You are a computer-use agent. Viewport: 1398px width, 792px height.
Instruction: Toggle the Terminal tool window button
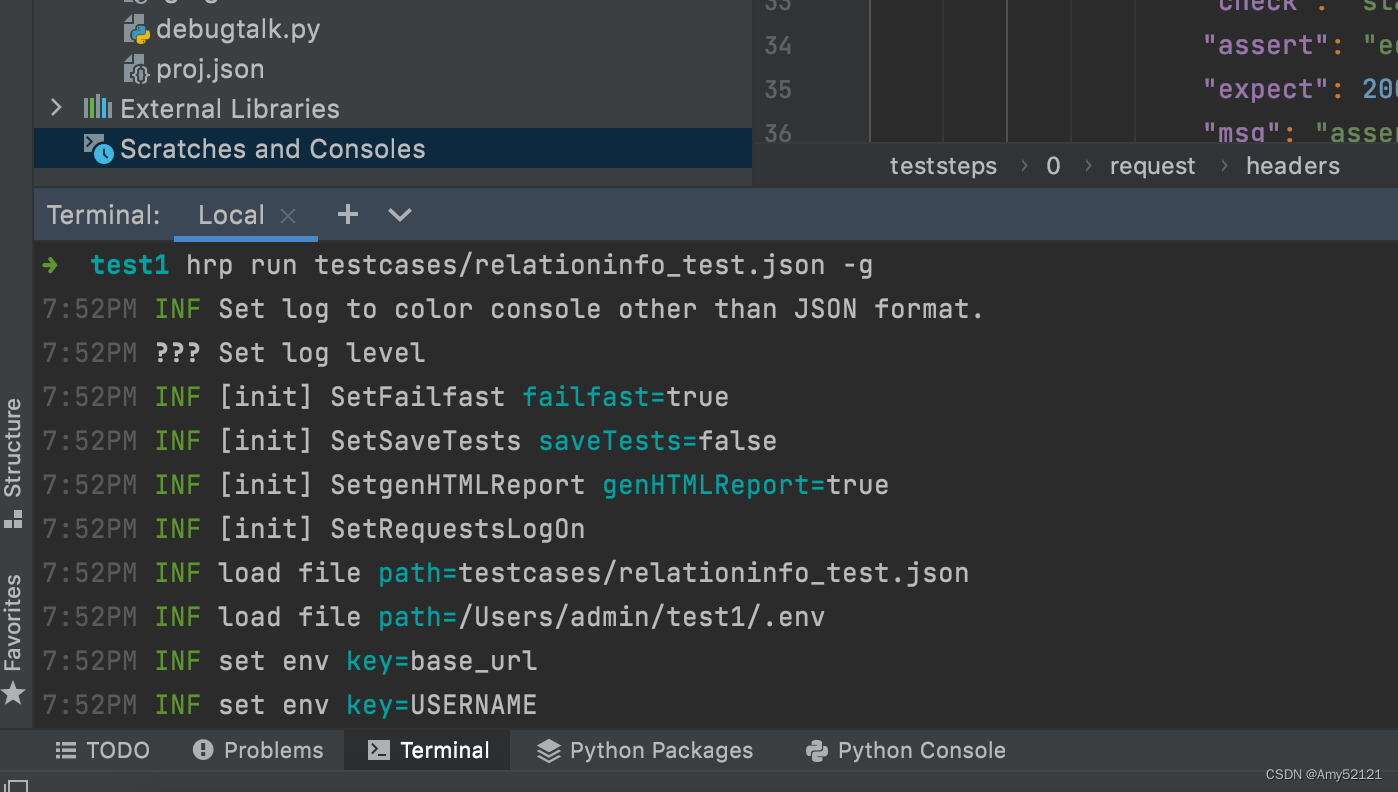point(429,750)
